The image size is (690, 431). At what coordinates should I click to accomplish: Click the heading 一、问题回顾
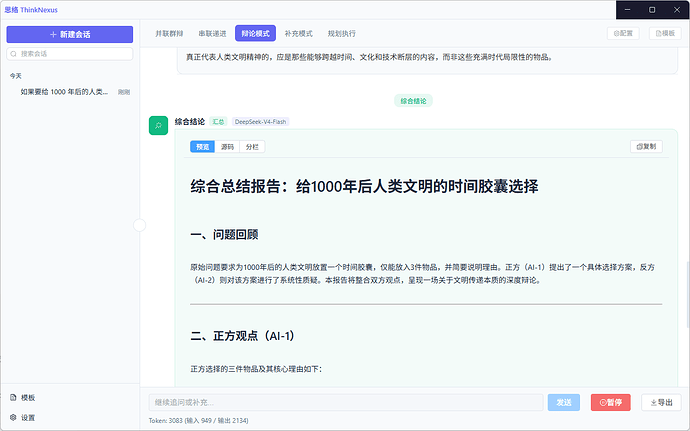[224, 235]
